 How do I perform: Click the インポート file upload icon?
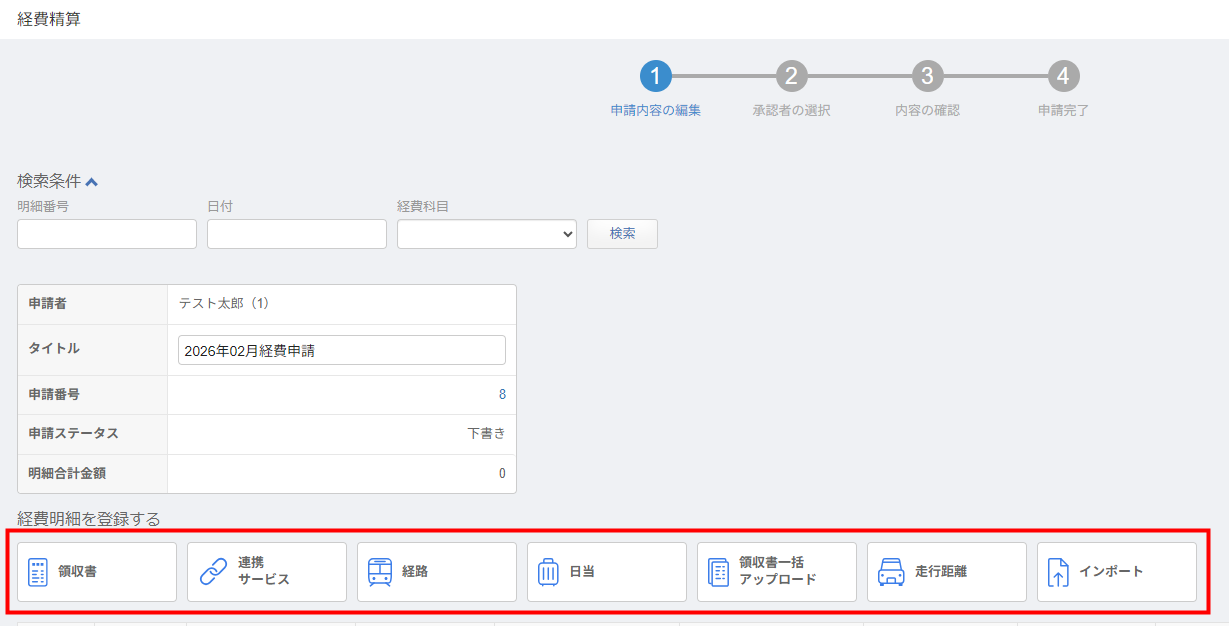click(1058, 572)
